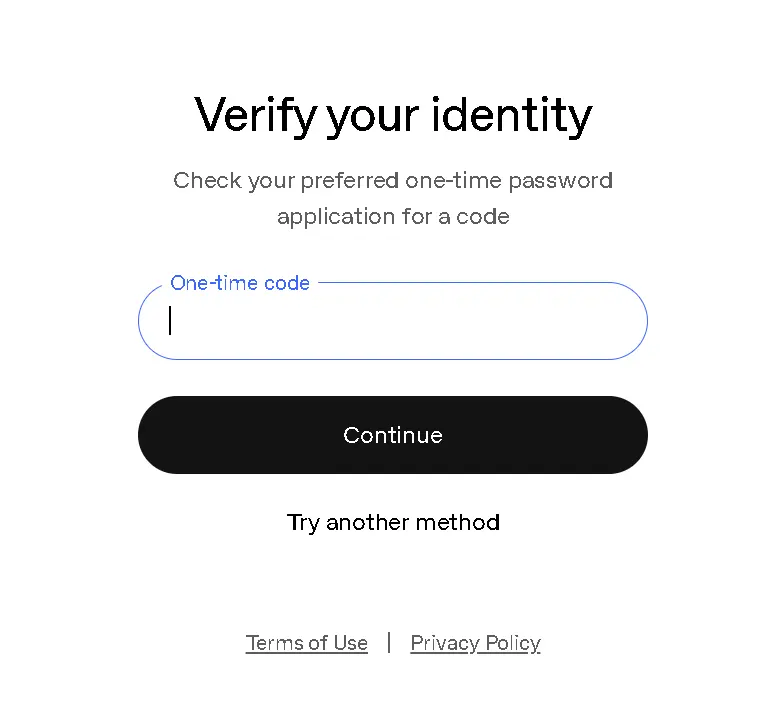Click the word "identity" in the title
Screen dimensions: 782x722
point(512,116)
